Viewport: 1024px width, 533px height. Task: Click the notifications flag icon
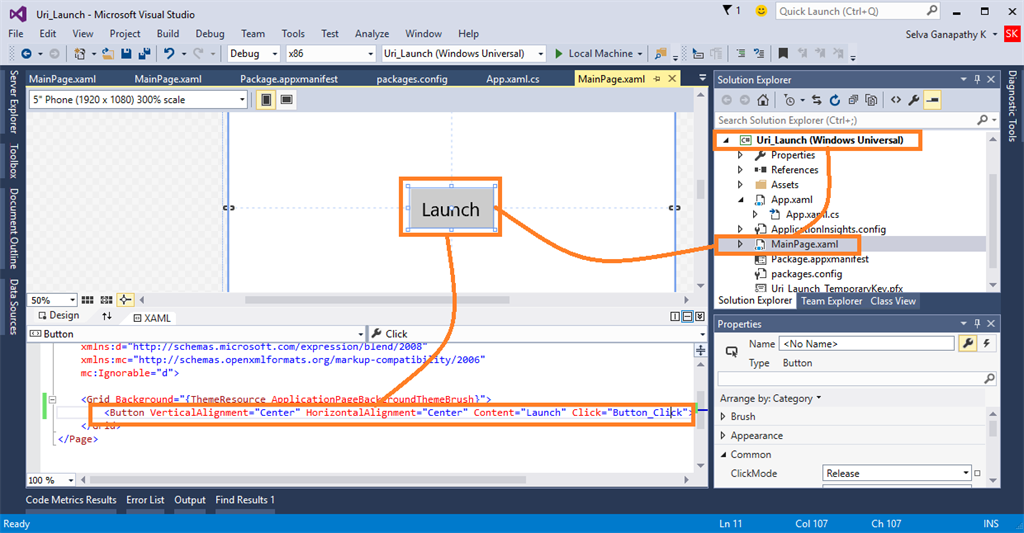pos(727,11)
